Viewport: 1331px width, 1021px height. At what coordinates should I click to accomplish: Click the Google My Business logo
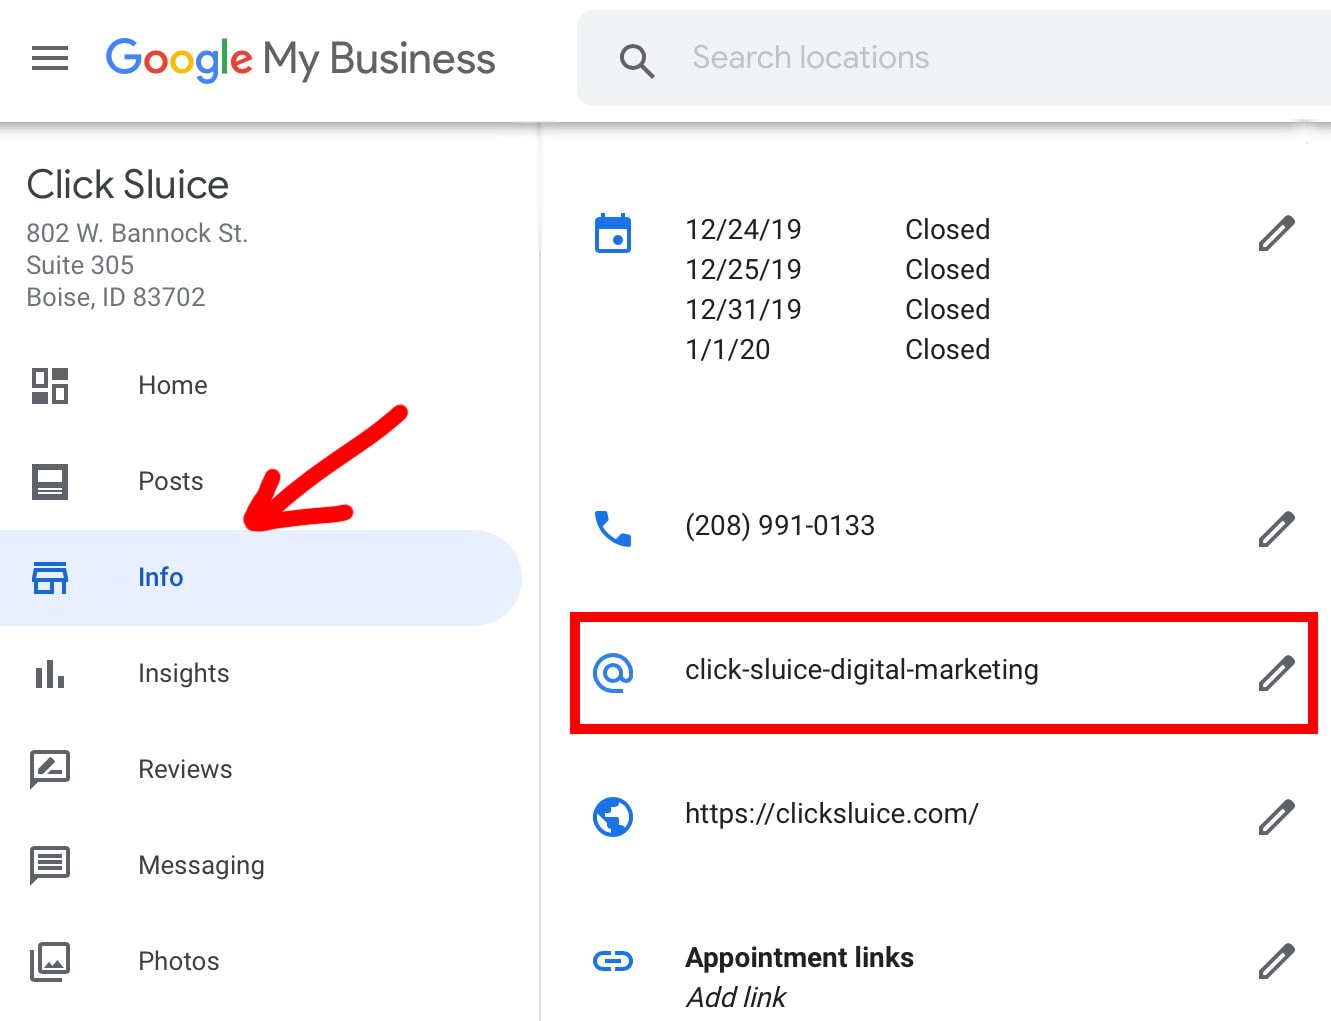coord(300,59)
